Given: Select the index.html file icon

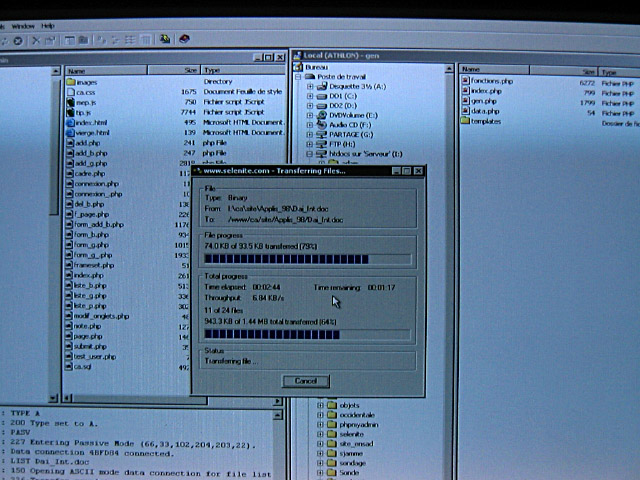Looking at the screenshot, I should click(70, 122).
